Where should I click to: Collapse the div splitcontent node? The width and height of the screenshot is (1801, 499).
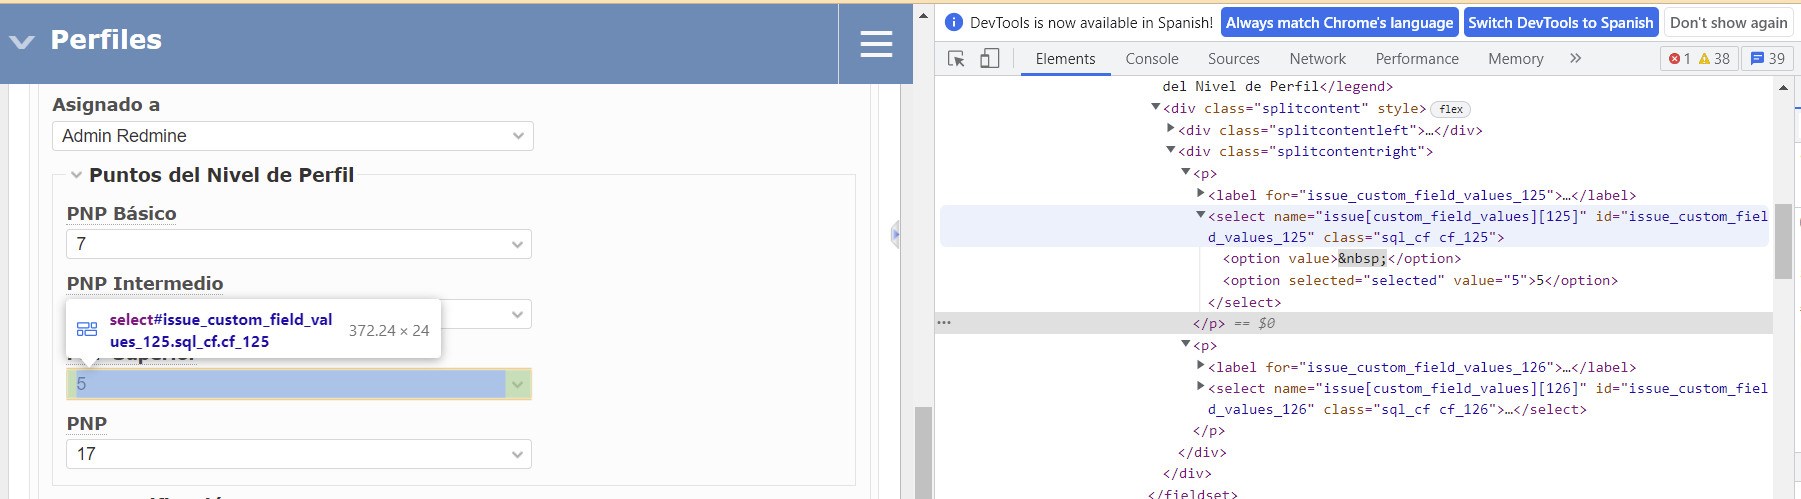tap(1156, 107)
